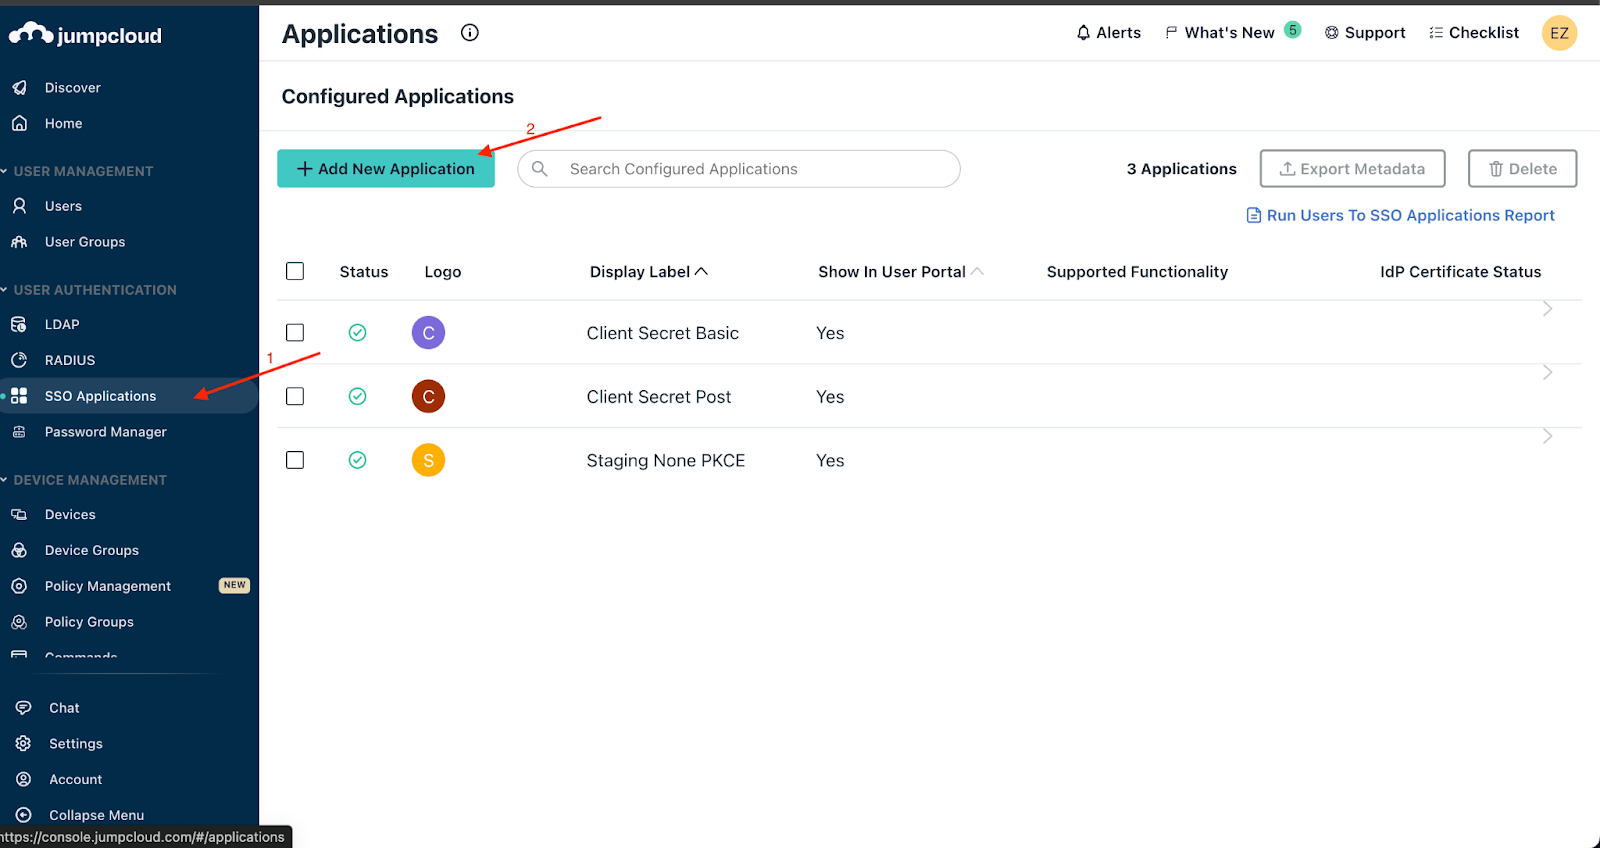Click the RADIUS icon in sidebar
Screen dimensions: 1600x848
tap(19, 360)
